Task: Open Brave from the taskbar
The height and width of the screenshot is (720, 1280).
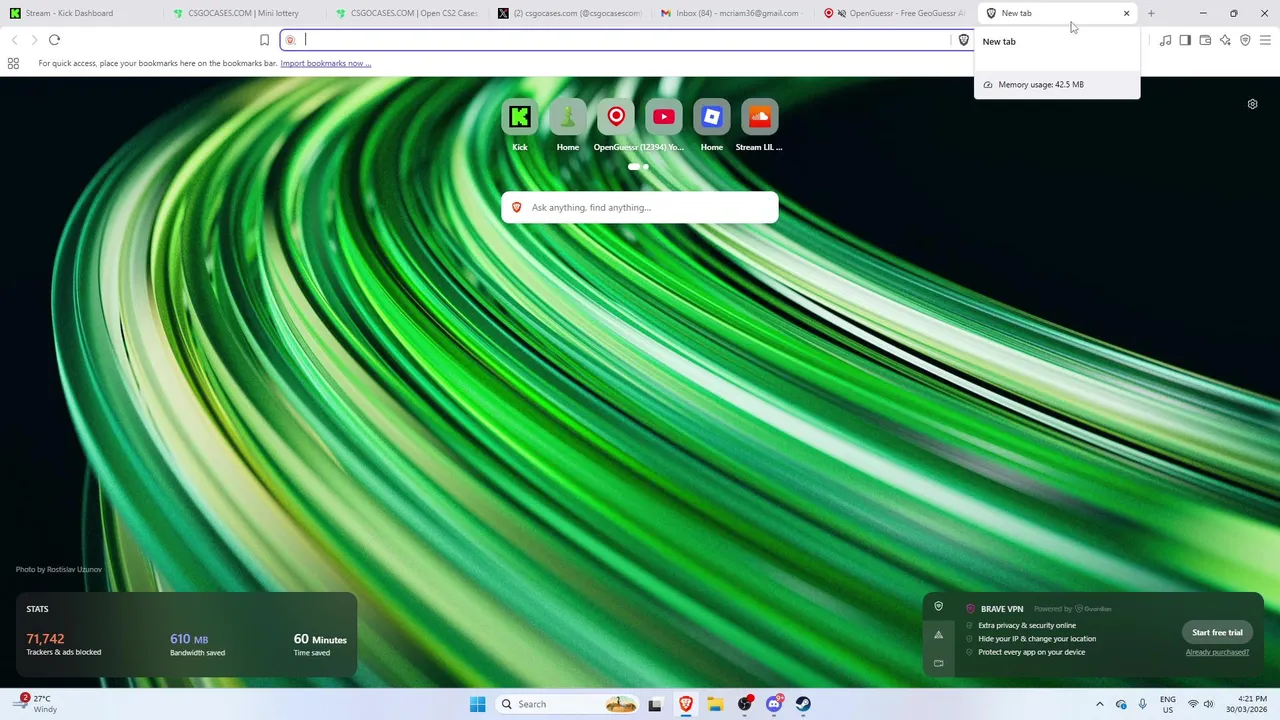Action: coord(686,704)
